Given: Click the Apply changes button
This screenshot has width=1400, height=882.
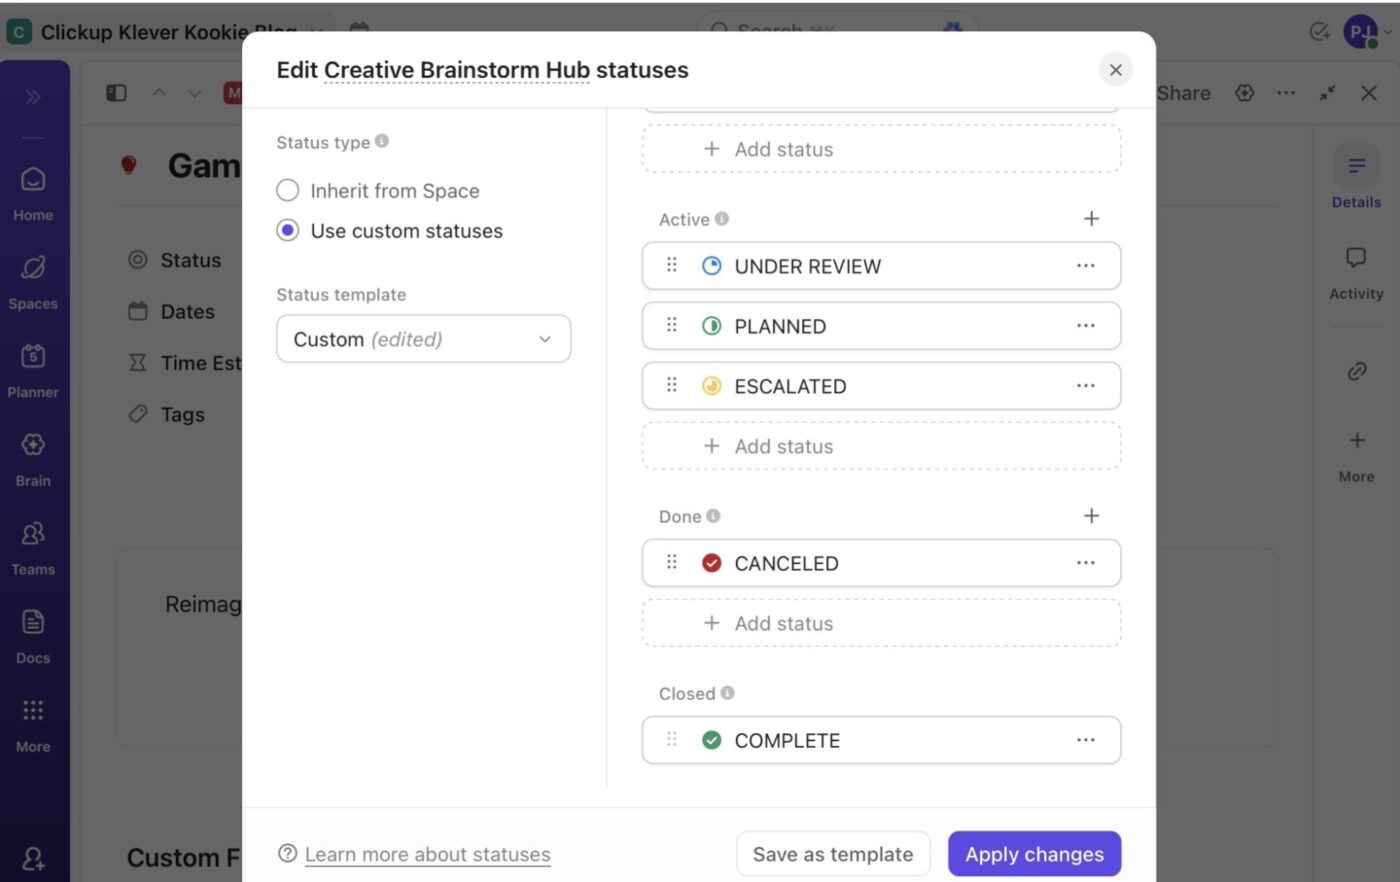Looking at the screenshot, I should click(x=1034, y=854).
